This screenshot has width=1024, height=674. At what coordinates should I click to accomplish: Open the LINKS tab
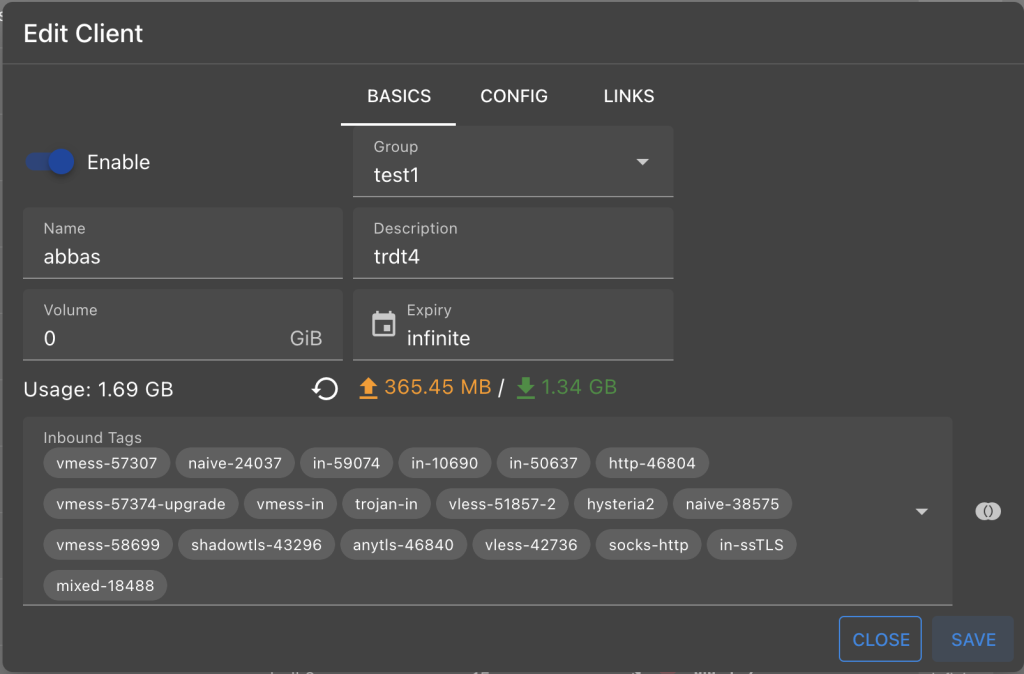point(628,96)
